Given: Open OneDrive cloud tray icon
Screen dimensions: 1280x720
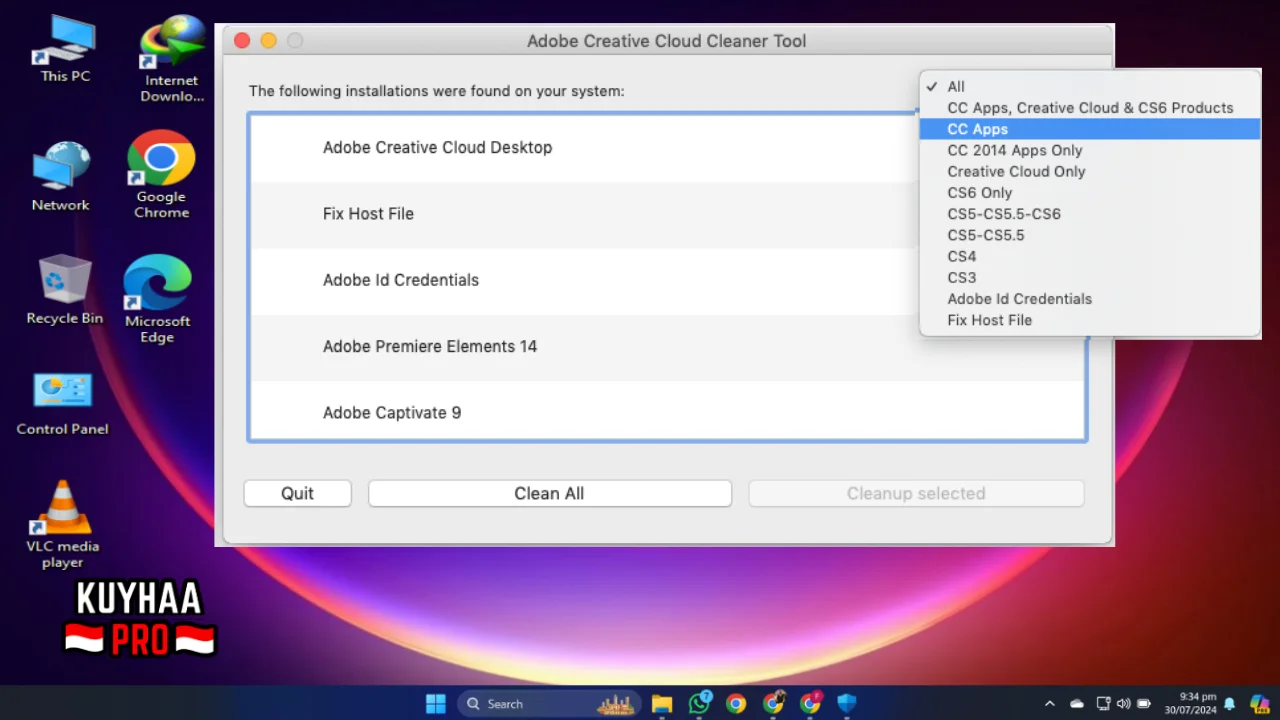Looking at the screenshot, I should pyautogui.click(x=1077, y=704).
